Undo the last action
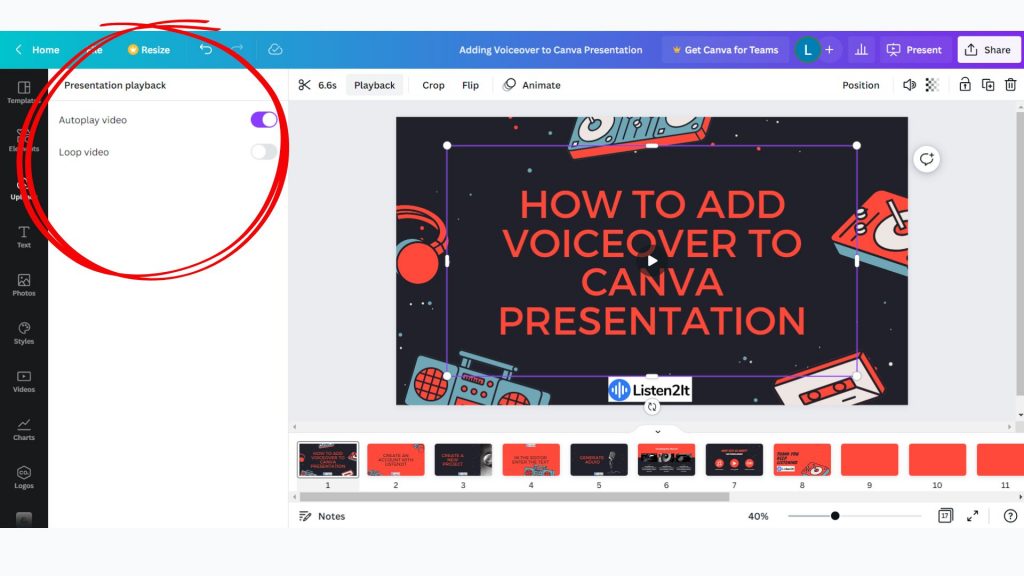Screen dimensions: 1024x576 [206, 49]
